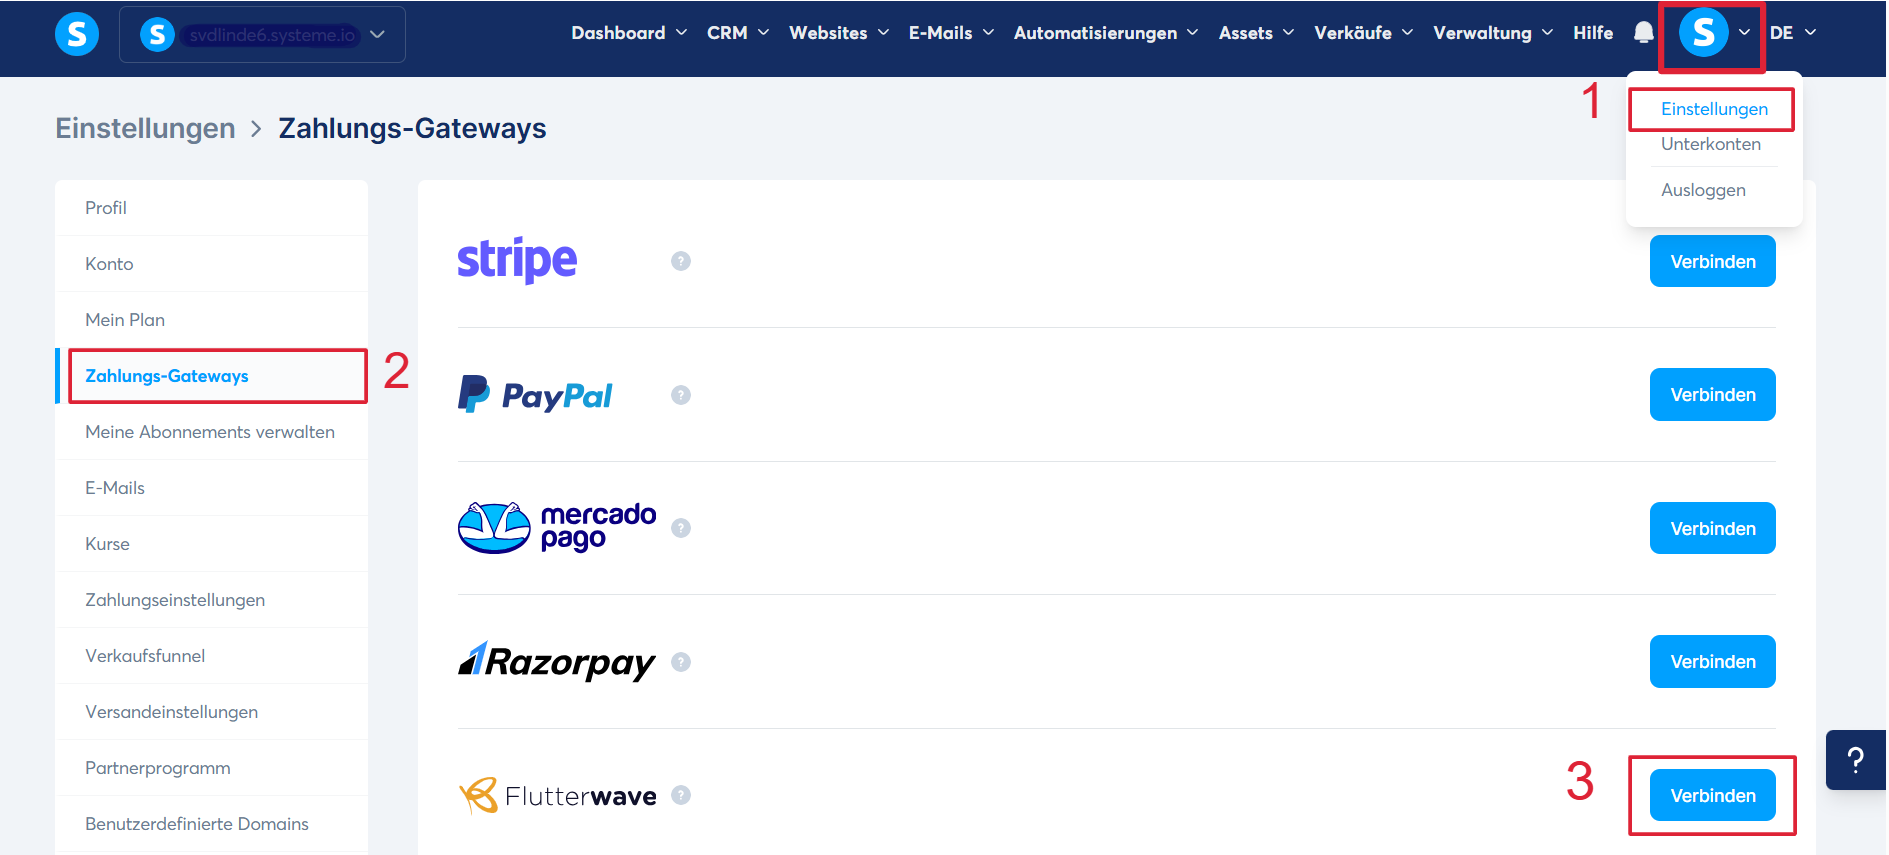Click the Razorpay logo
Screen dimensions: 1889x855
coord(557,661)
